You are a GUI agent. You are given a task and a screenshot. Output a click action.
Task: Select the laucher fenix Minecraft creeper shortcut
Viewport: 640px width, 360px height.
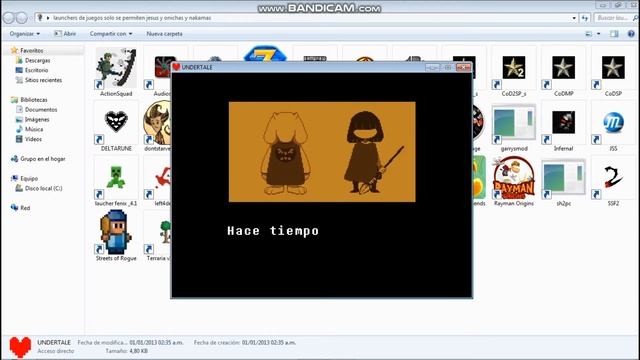[x=116, y=178]
